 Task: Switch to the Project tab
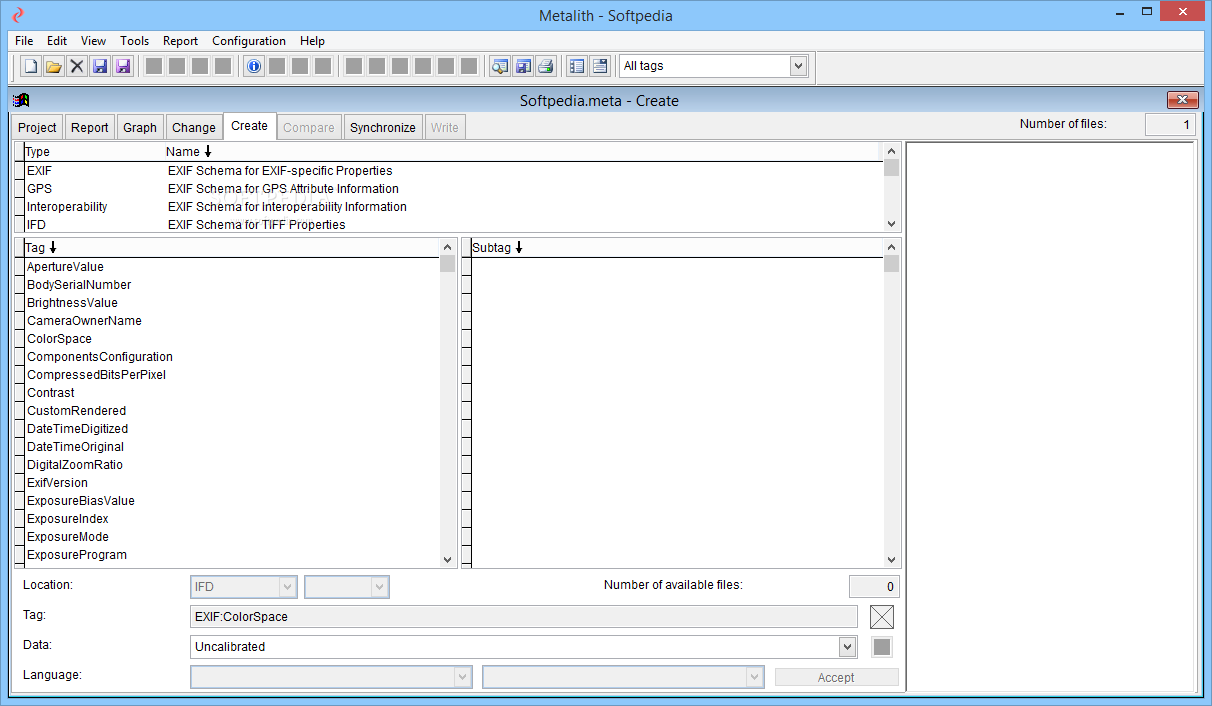tap(38, 127)
